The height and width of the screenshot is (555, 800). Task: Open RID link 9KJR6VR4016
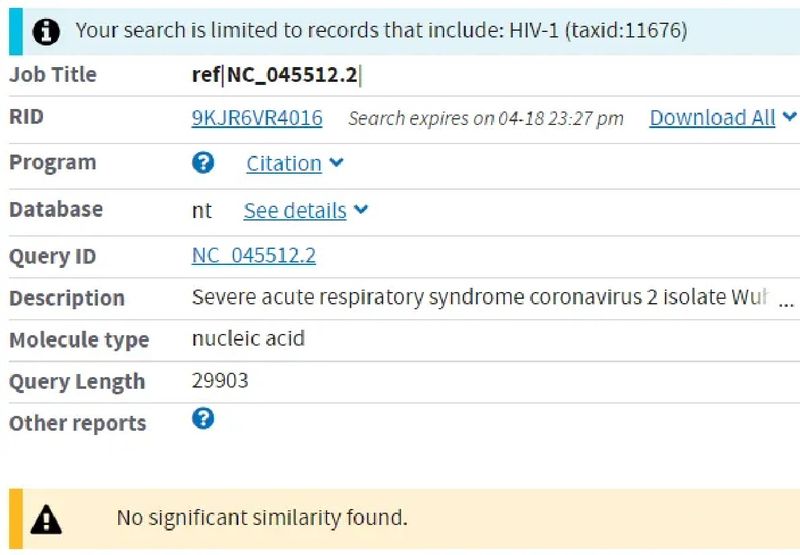[257, 118]
